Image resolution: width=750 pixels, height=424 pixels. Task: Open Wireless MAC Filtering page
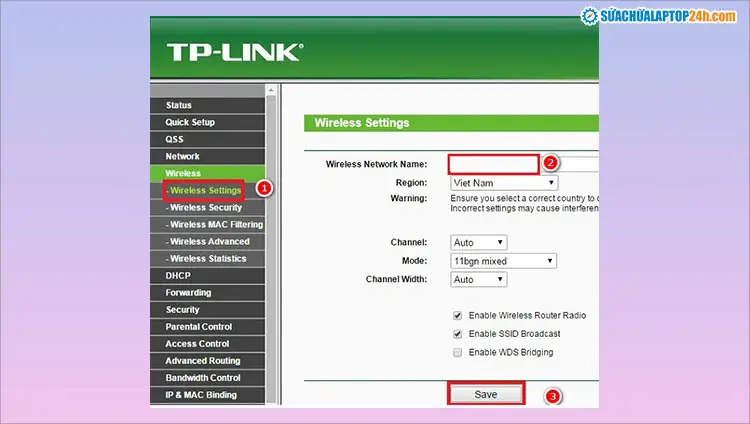tap(207, 224)
